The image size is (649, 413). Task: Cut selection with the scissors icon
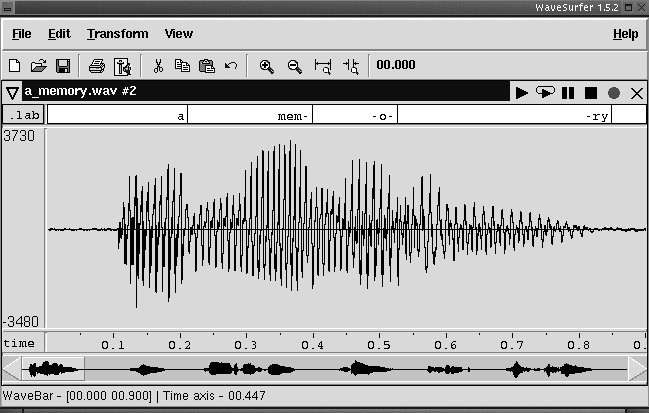(x=157, y=66)
